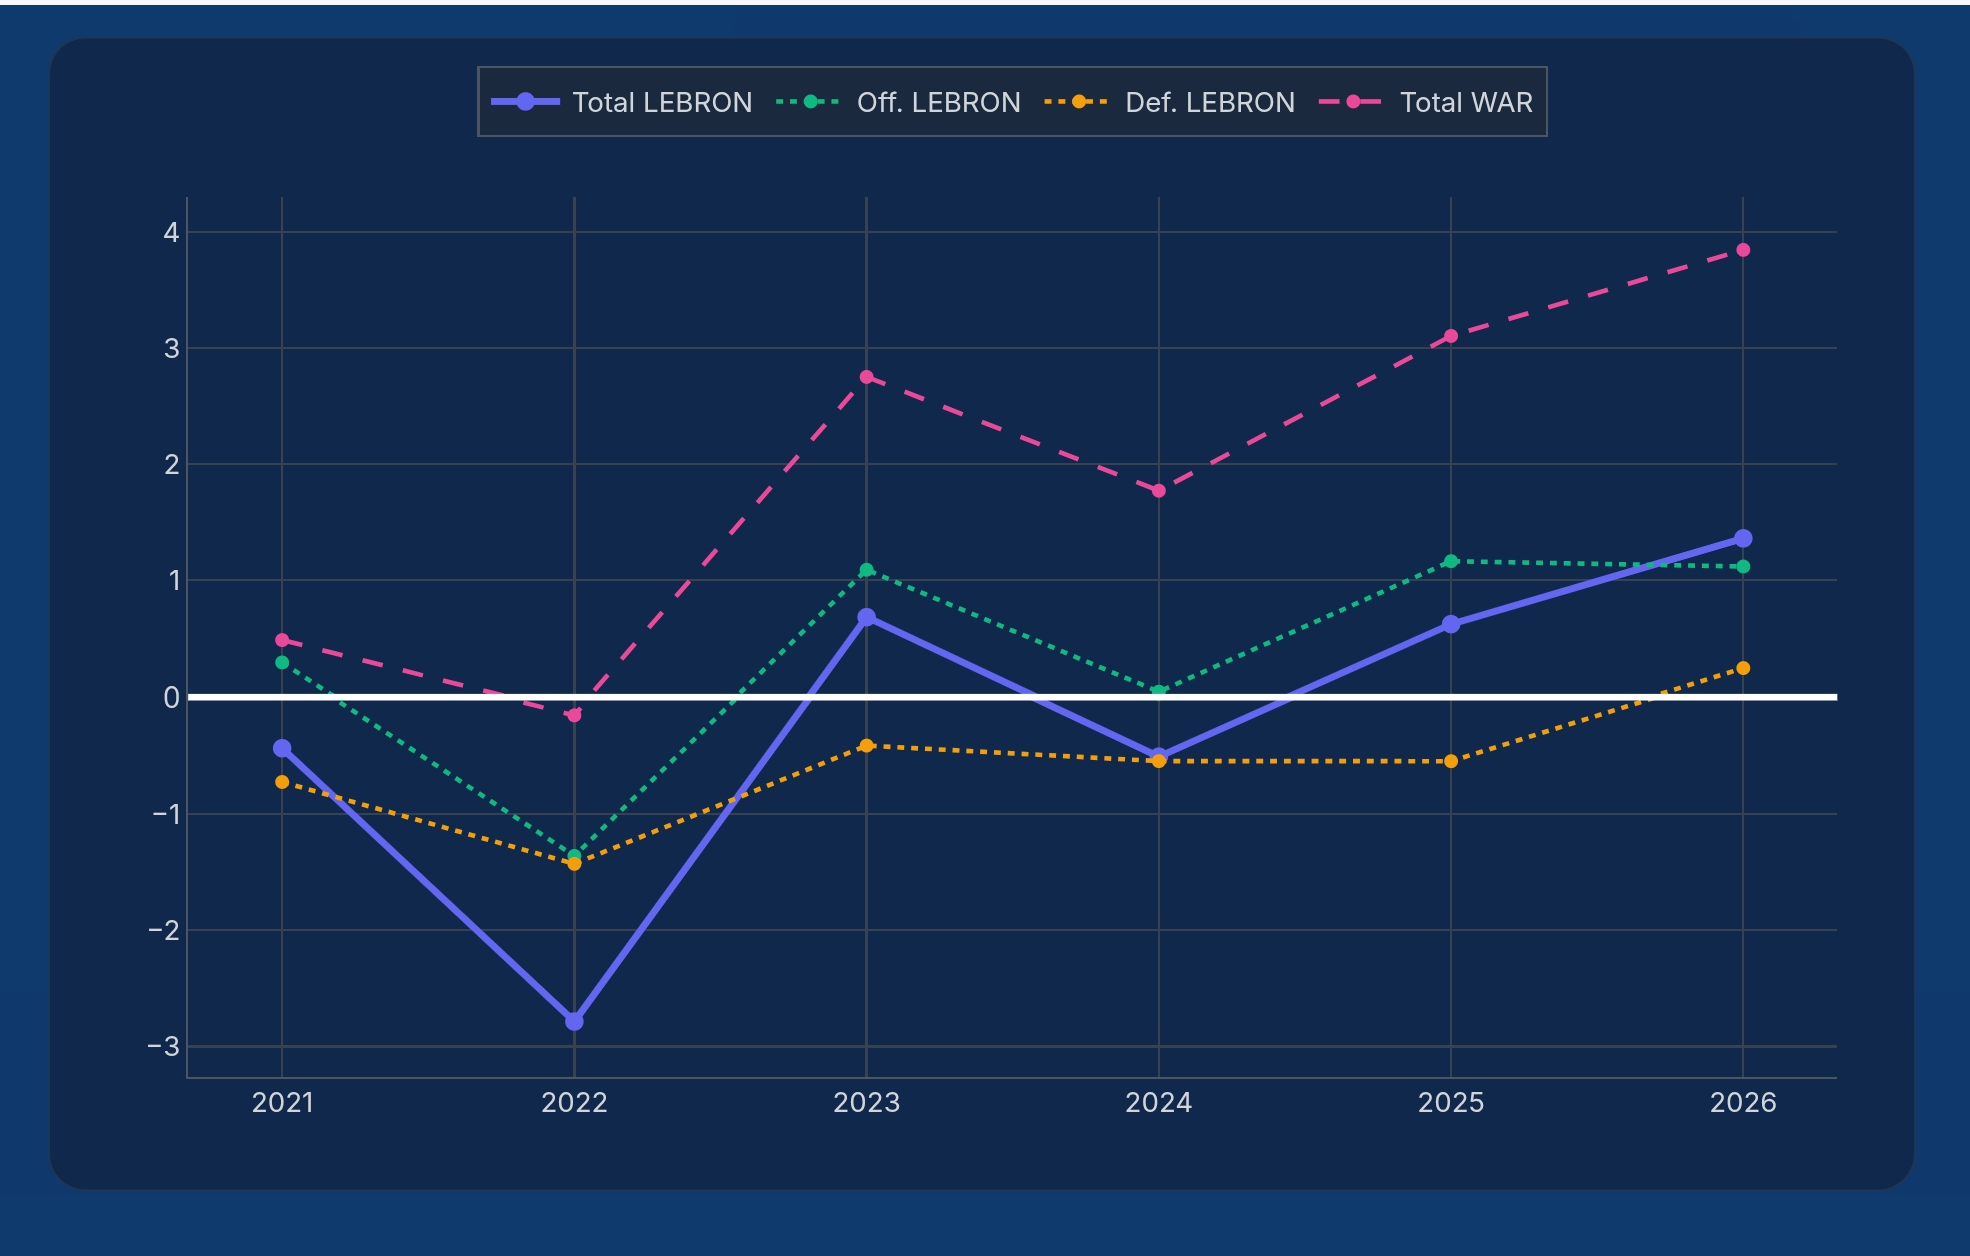Click the pink Total WAR legend marker
The image size is (1970, 1256).
click(1353, 102)
